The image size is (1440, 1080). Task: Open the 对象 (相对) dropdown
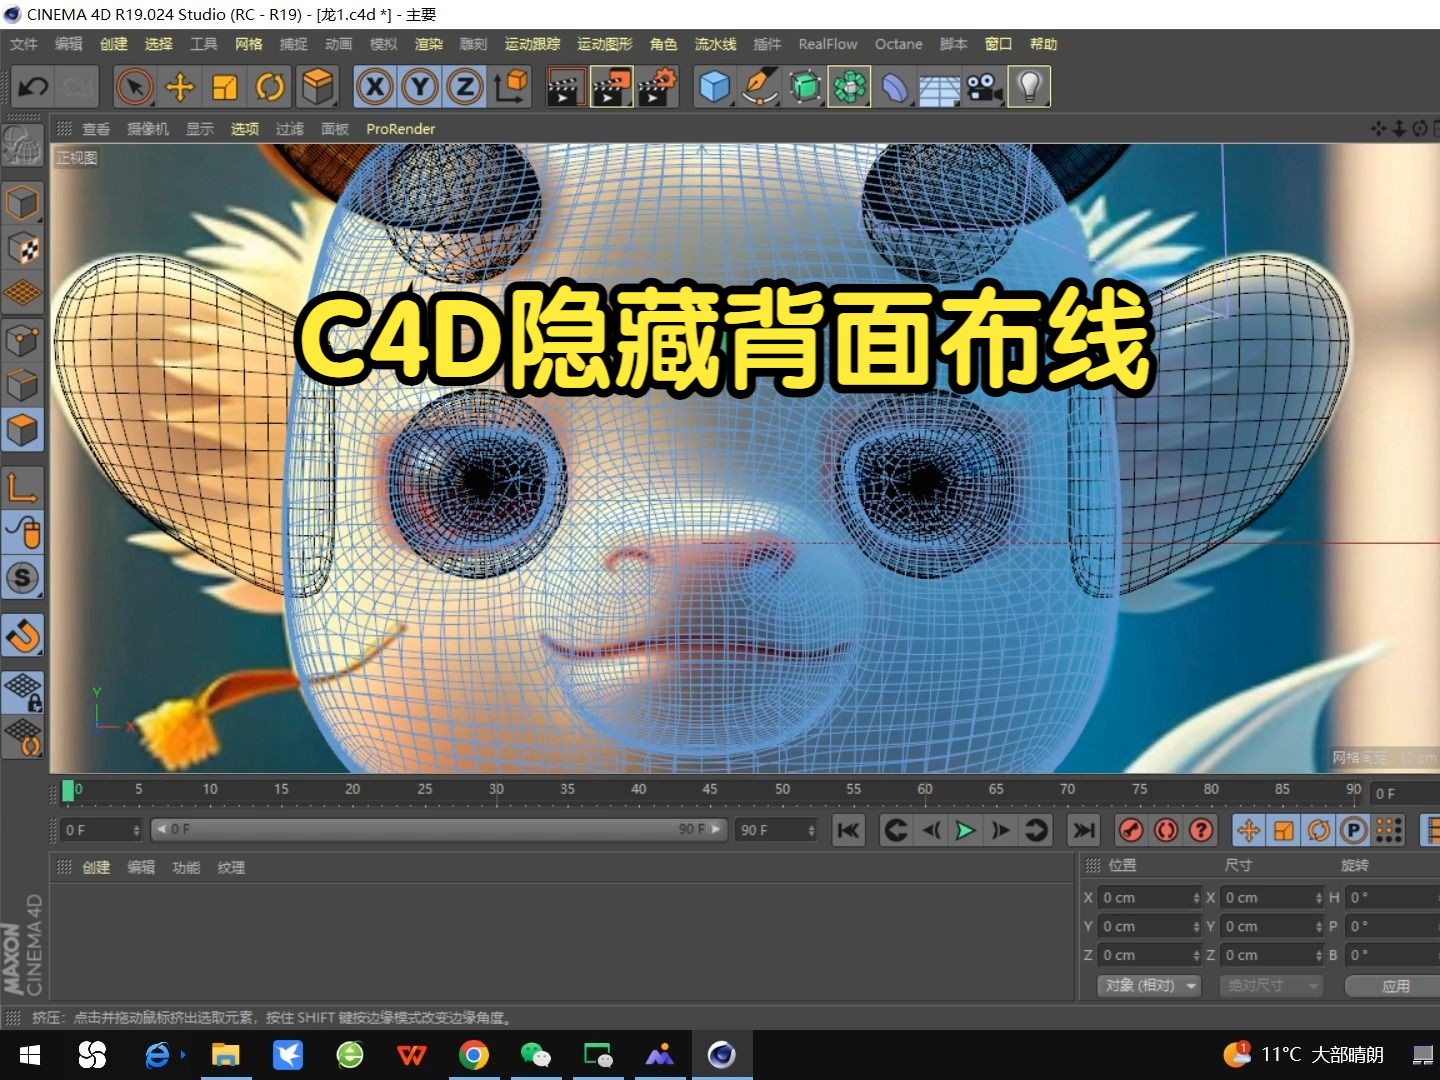(x=1148, y=985)
